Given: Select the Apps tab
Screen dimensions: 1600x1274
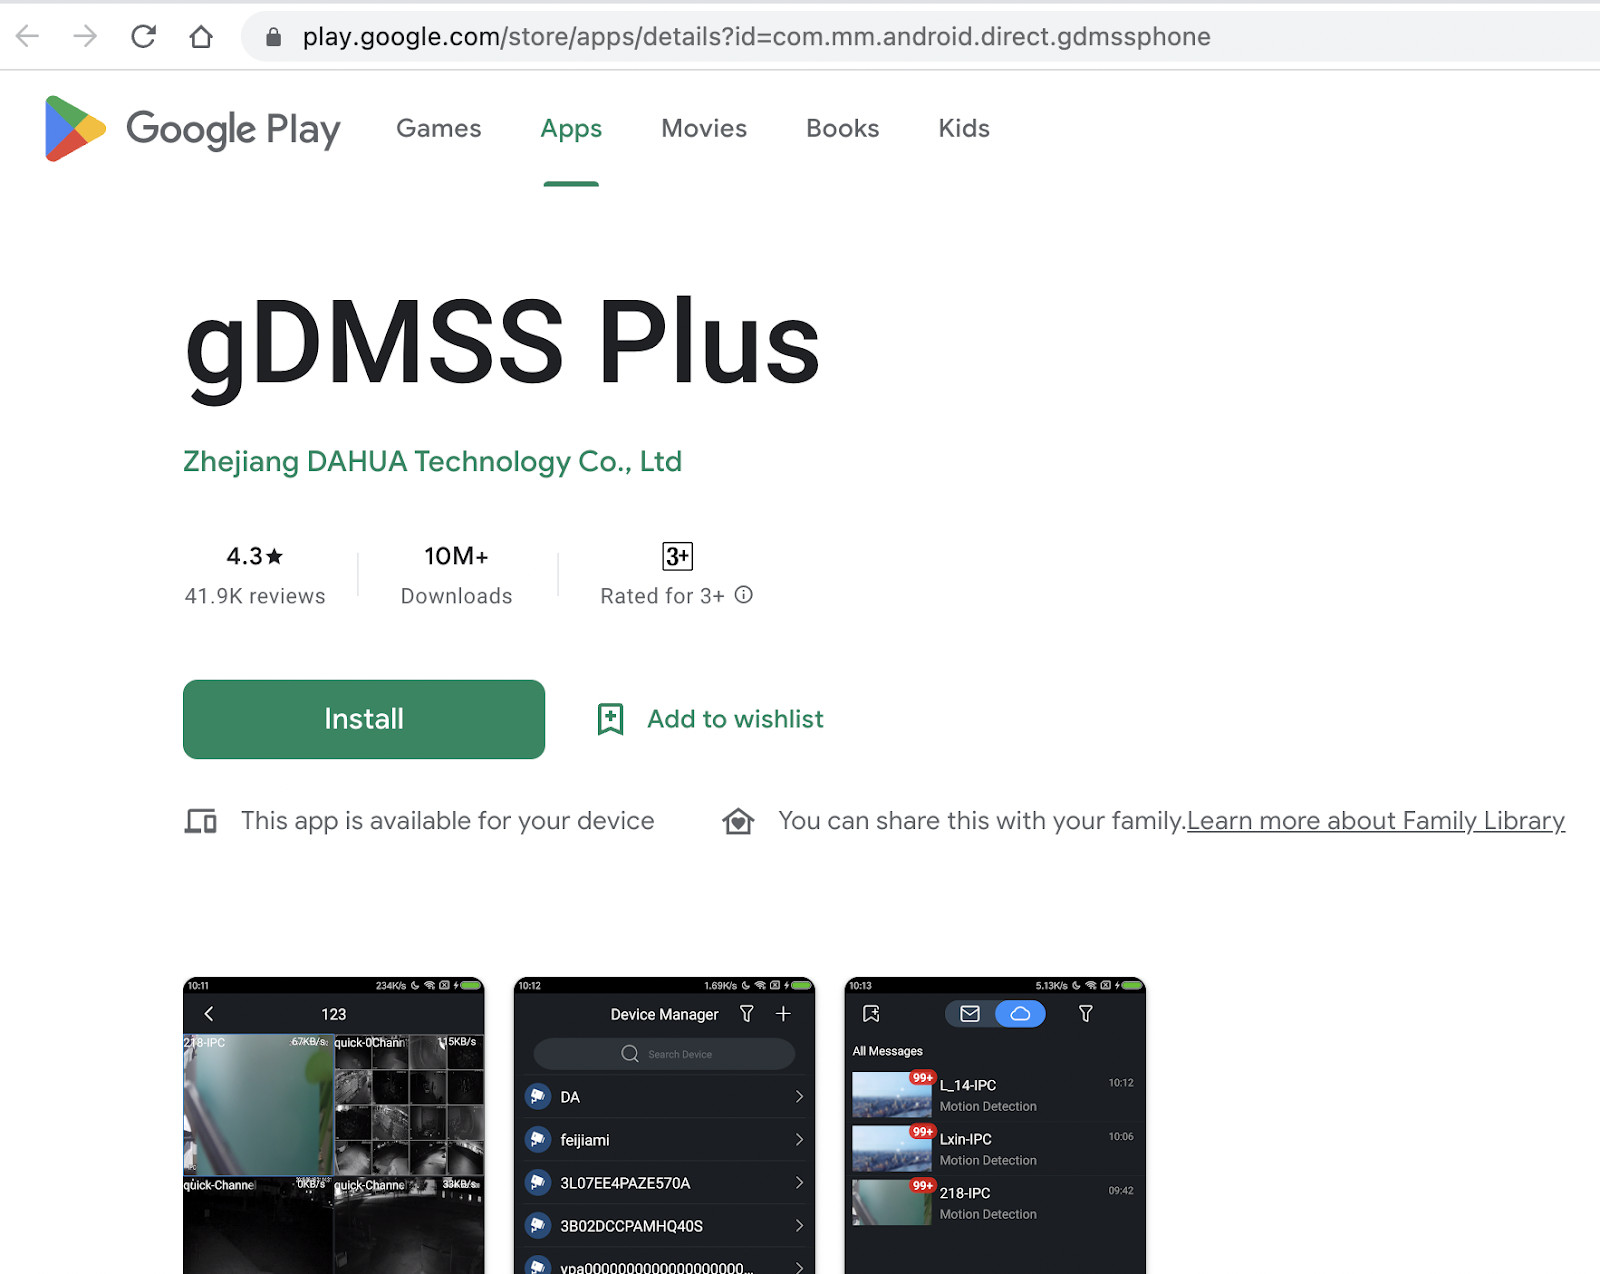Looking at the screenshot, I should click(571, 129).
